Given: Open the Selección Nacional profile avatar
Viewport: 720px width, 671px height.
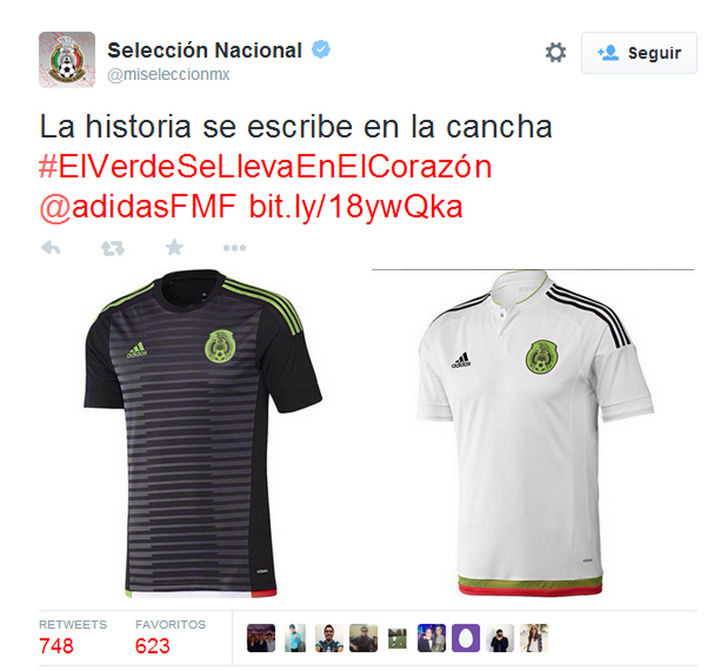Looking at the screenshot, I should click(x=67, y=59).
